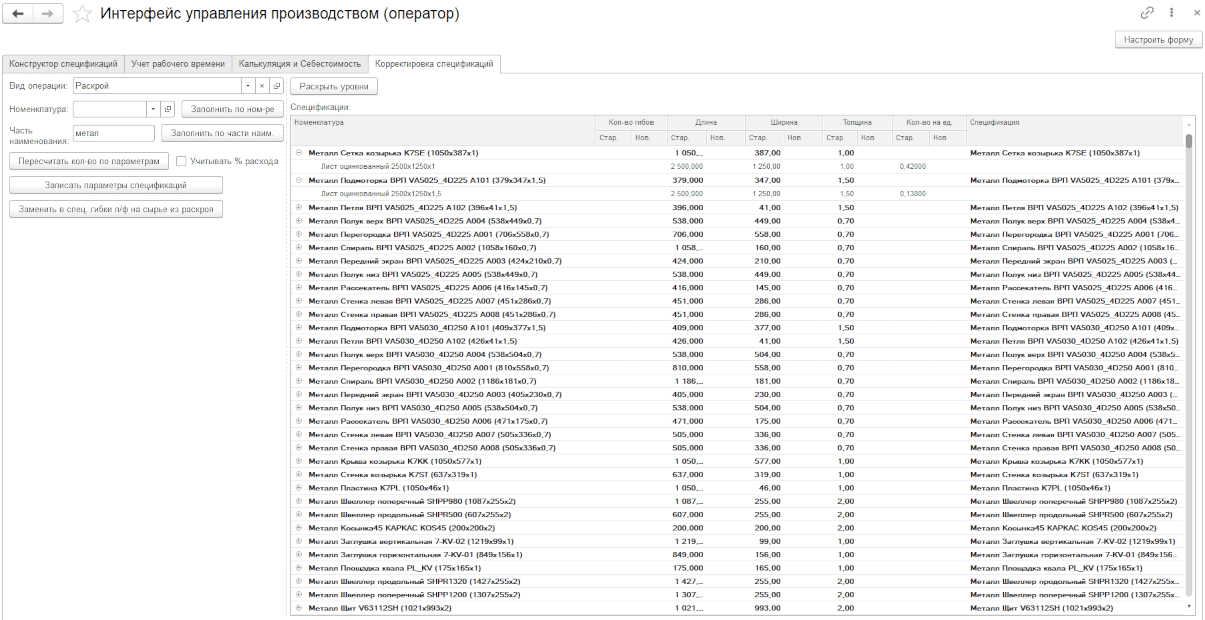Click the Часть наименования input field
The width and height of the screenshot is (1205, 620).
(x=113, y=132)
